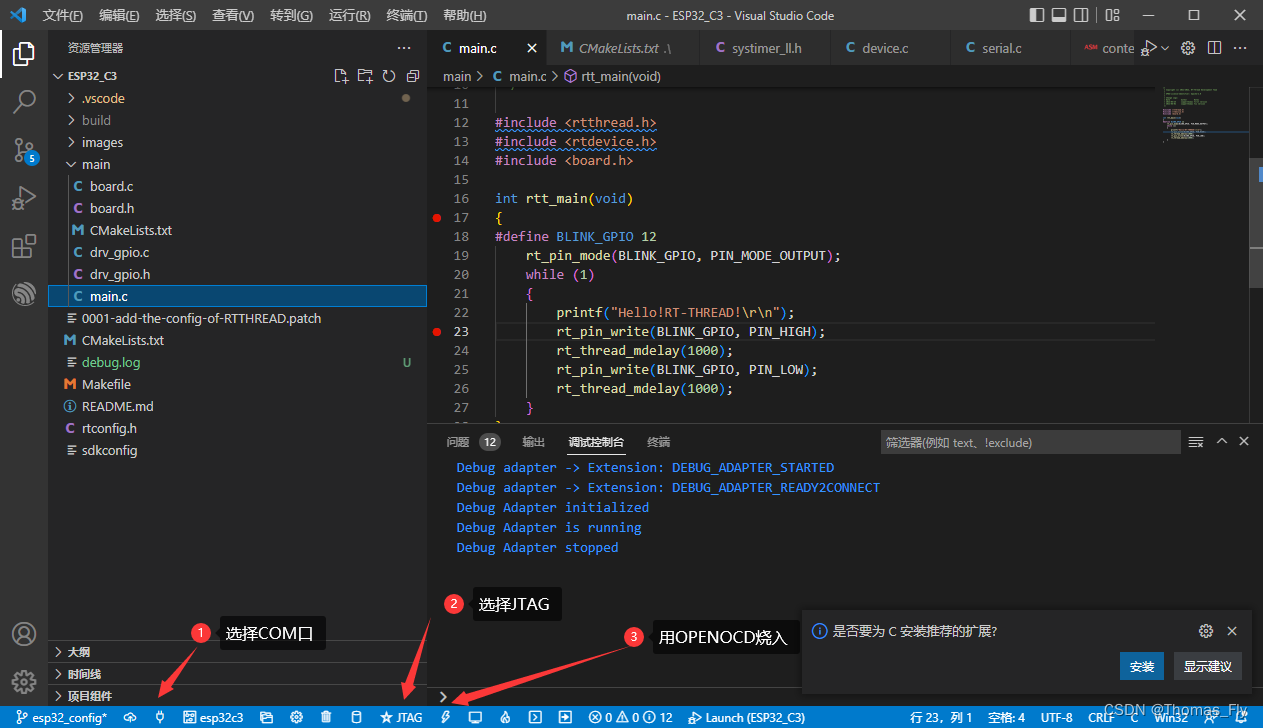Close the main.c editor tab
This screenshot has height=728, width=1263.
(531, 48)
